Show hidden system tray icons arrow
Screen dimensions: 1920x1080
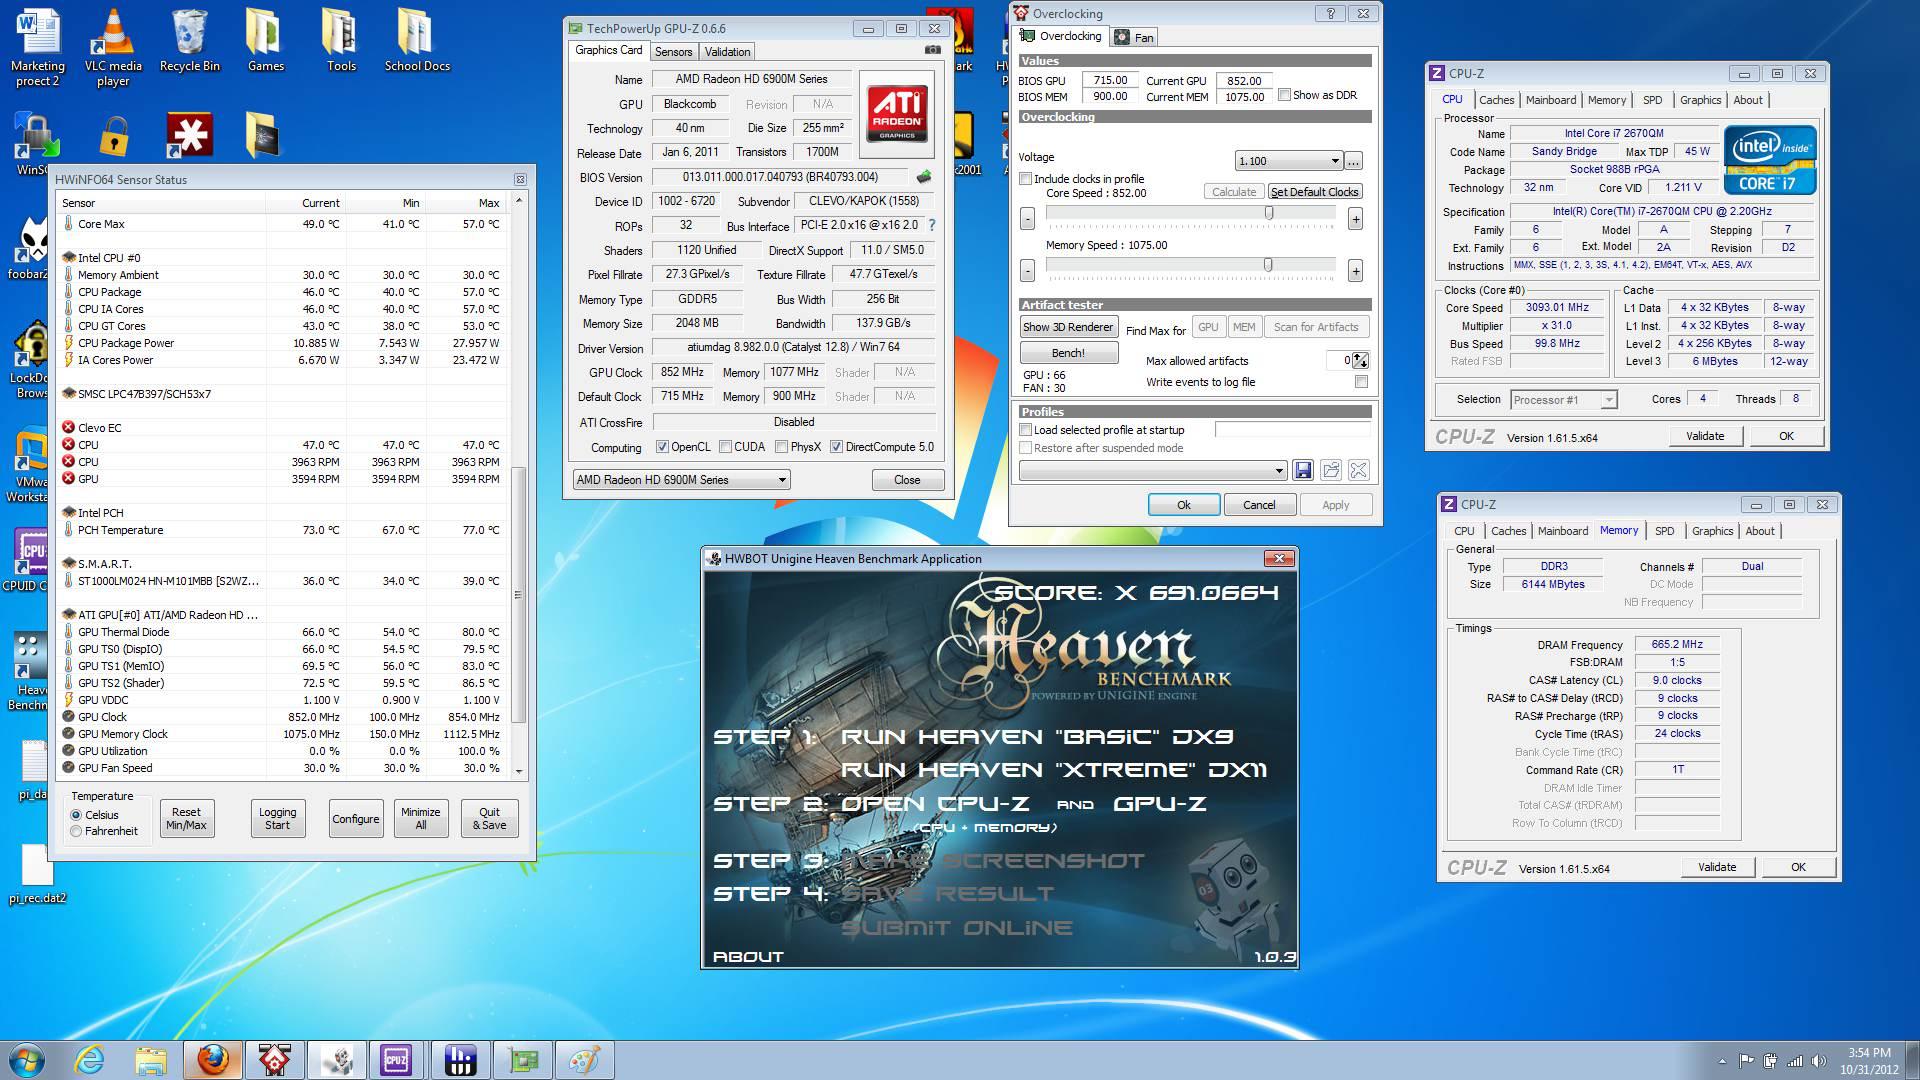tap(1722, 1061)
